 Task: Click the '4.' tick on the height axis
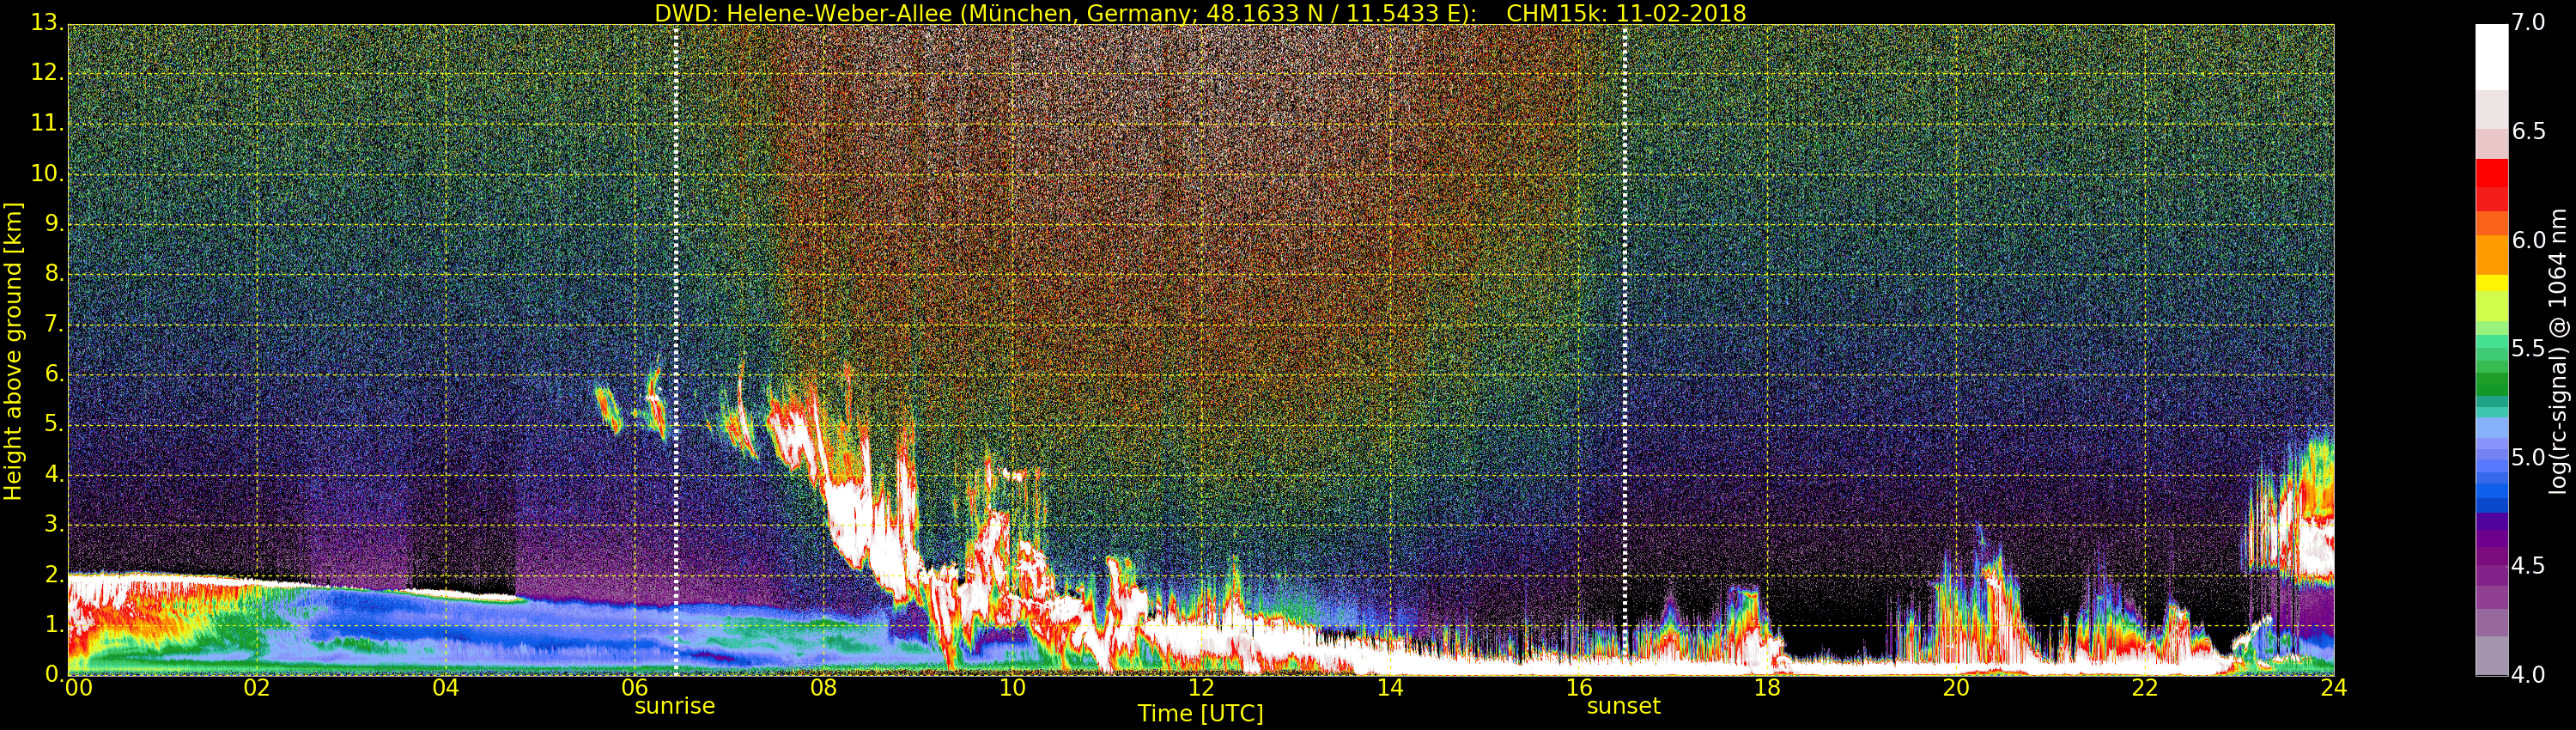54,474
